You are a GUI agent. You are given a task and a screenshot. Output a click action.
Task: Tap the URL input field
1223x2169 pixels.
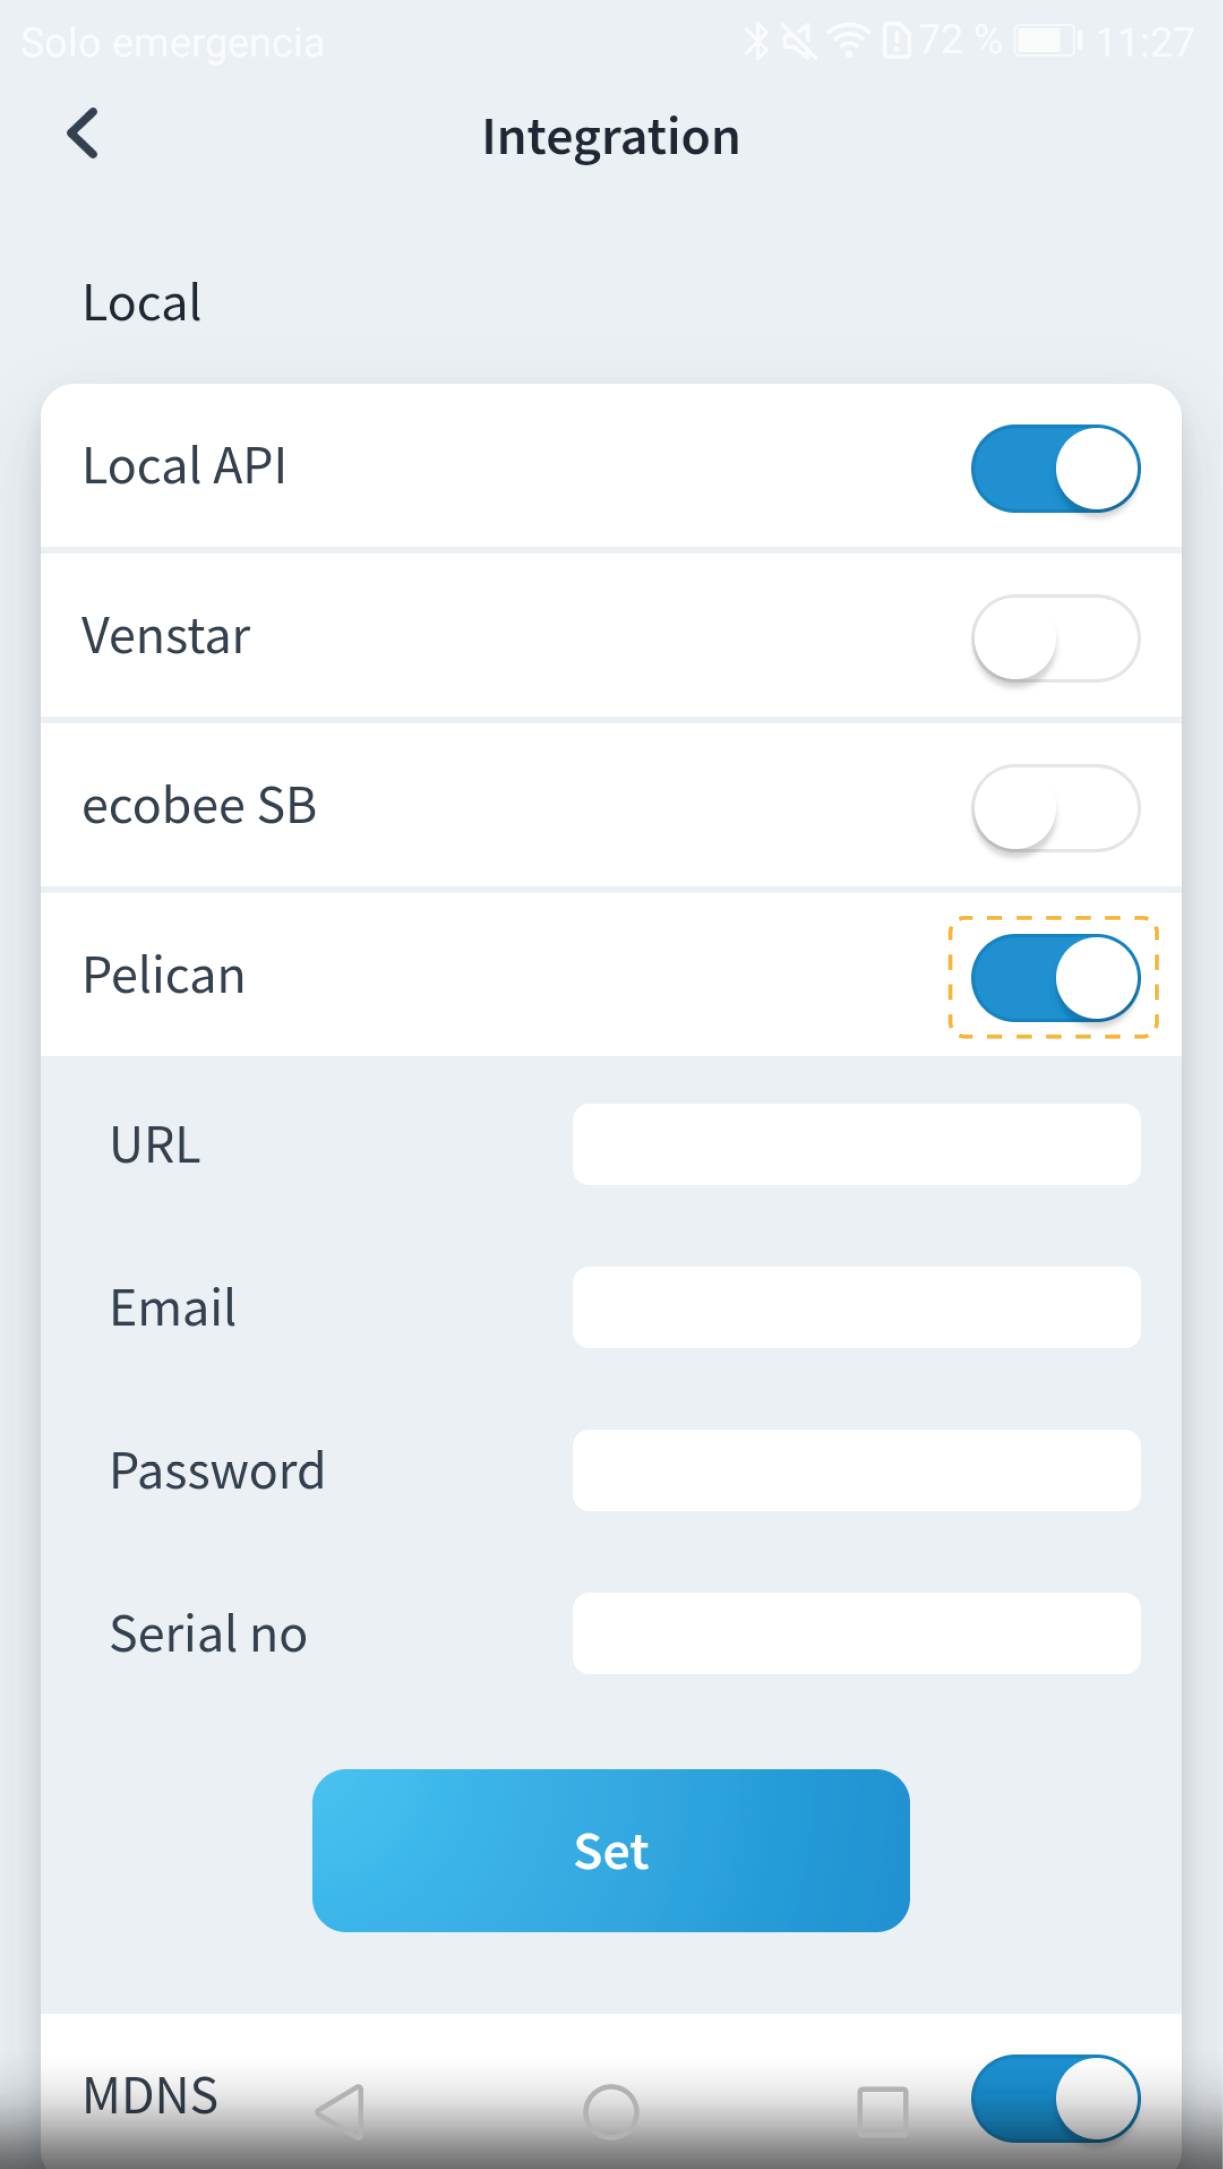[x=856, y=1145]
